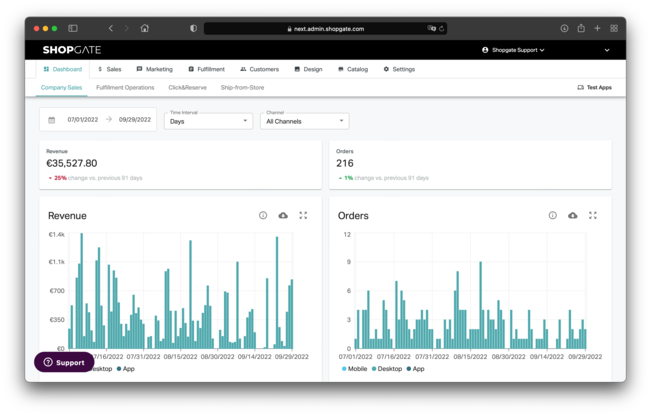Toggle the Safari sidebar icon
This screenshot has width=651, height=415.
[x=73, y=28]
